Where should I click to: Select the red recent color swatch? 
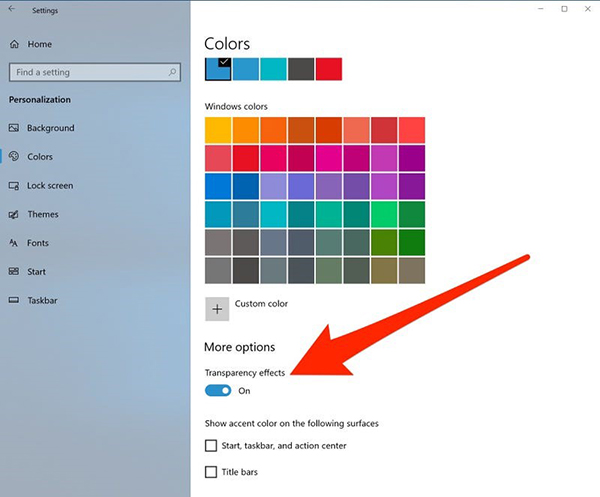coord(329,69)
